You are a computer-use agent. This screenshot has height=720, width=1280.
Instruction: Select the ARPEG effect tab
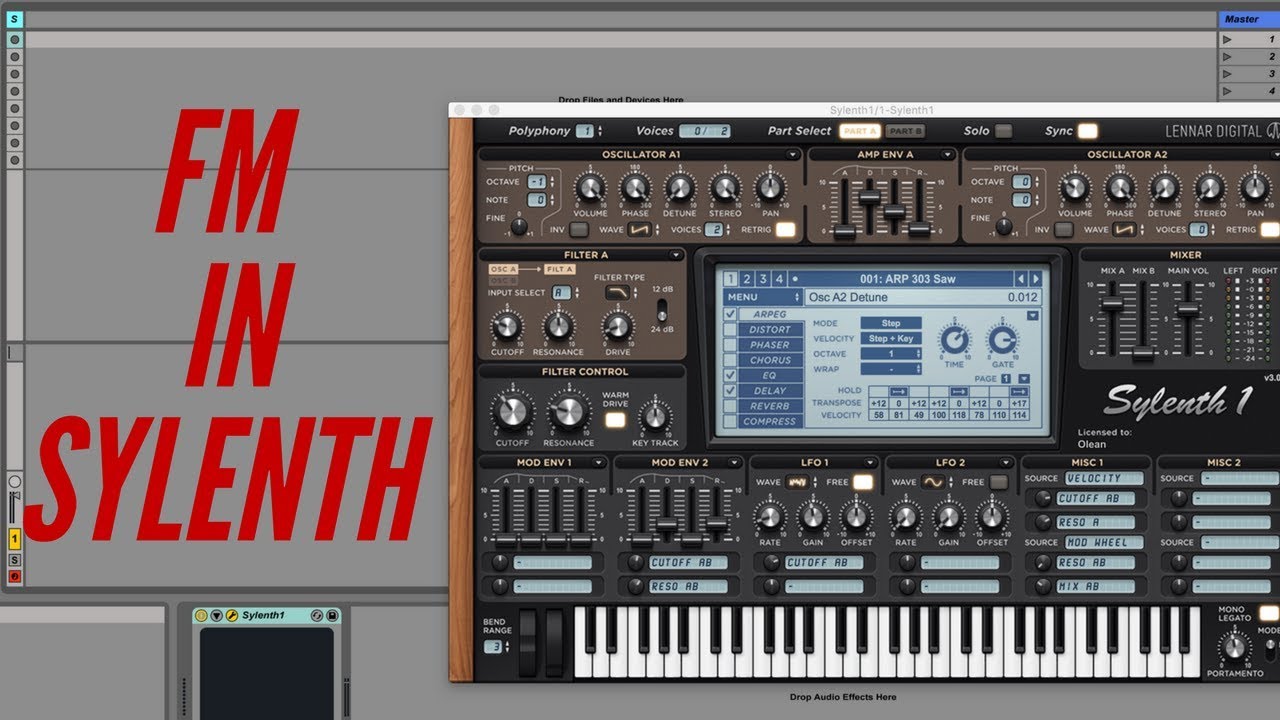tap(770, 314)
